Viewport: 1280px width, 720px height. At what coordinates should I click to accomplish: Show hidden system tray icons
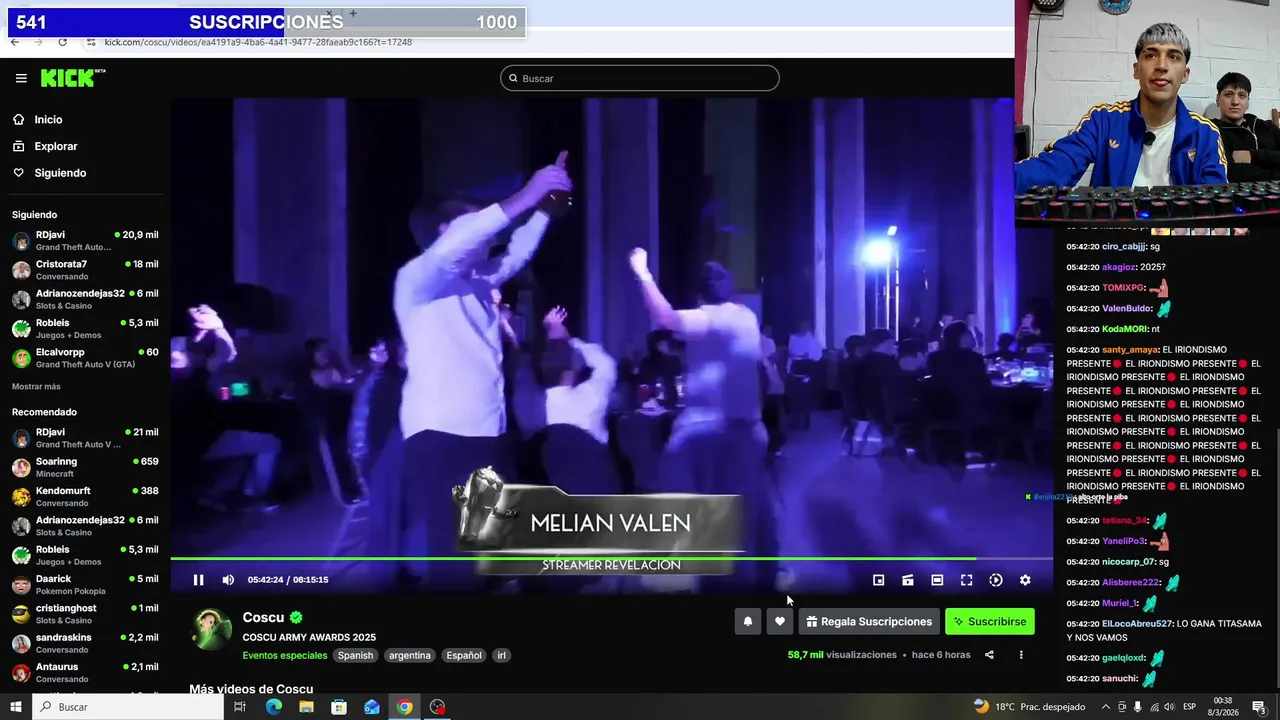[1106, 707]
